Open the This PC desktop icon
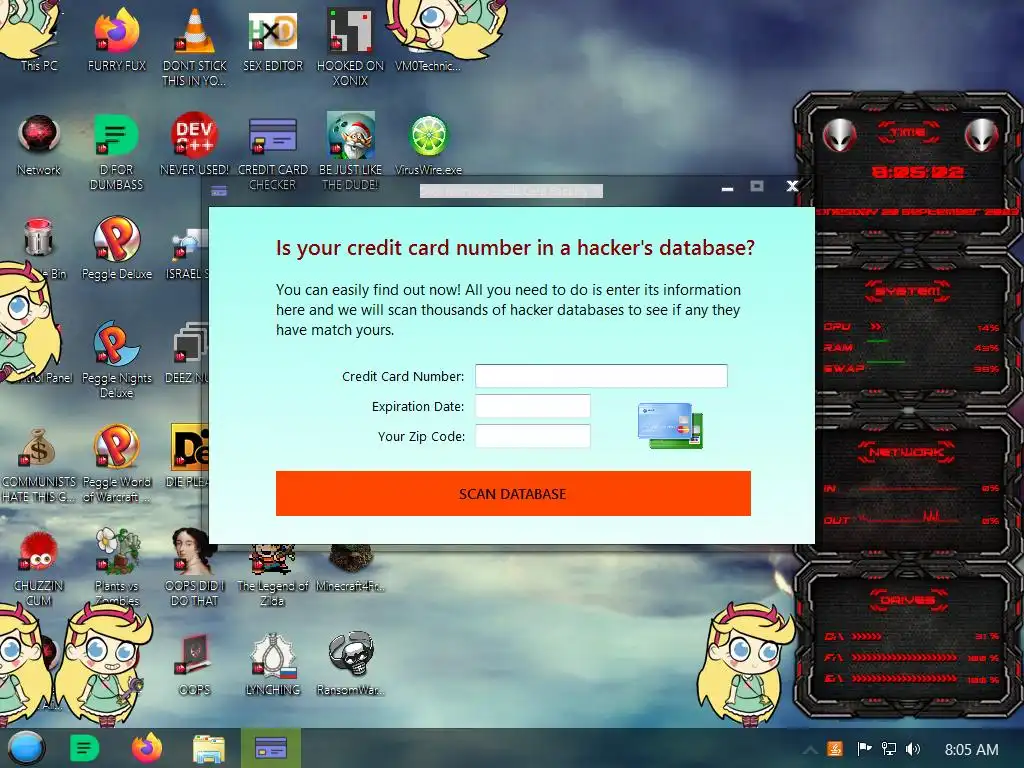The width and height of the screenshot is (1024, 768). point(39,38)
